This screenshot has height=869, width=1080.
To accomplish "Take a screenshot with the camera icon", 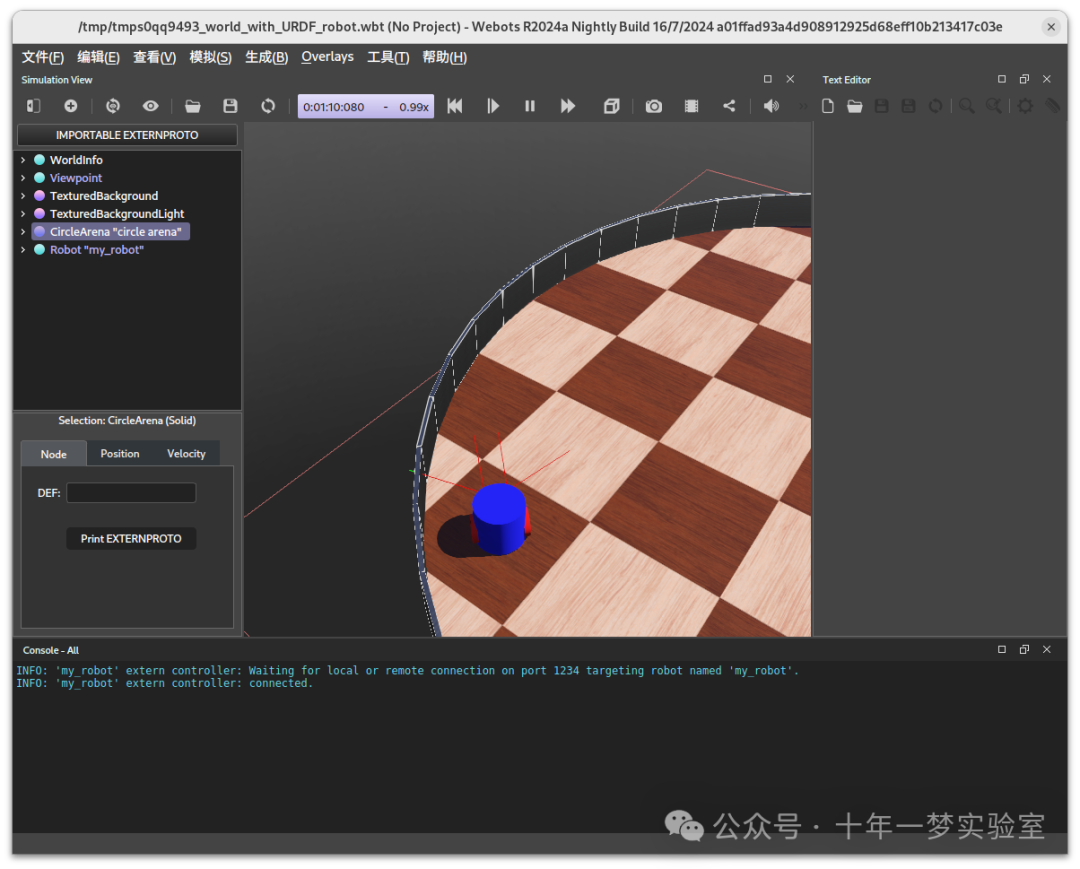I will [x=654, y=106].
